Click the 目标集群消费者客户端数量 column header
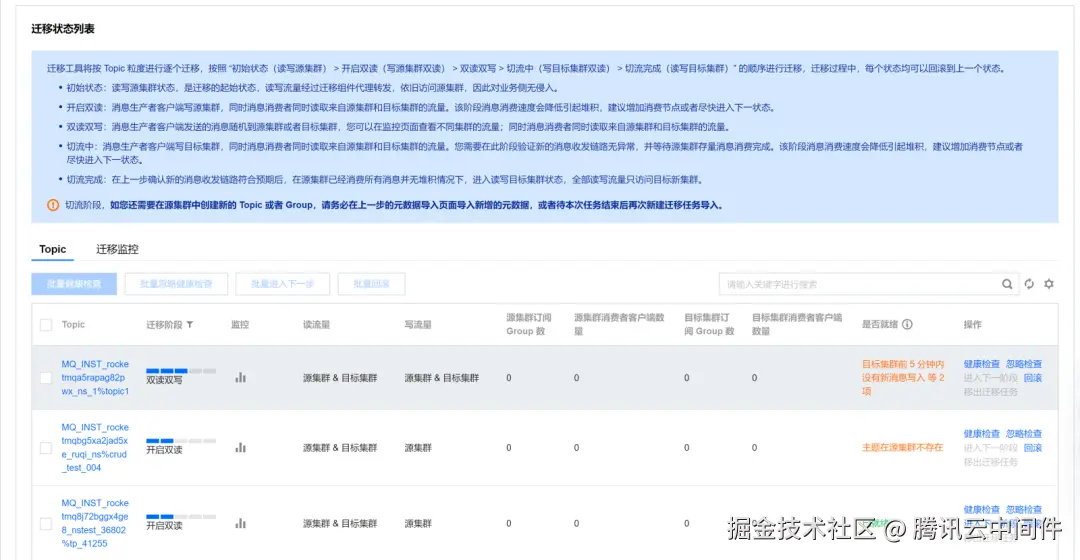 (x=797, y=324)
